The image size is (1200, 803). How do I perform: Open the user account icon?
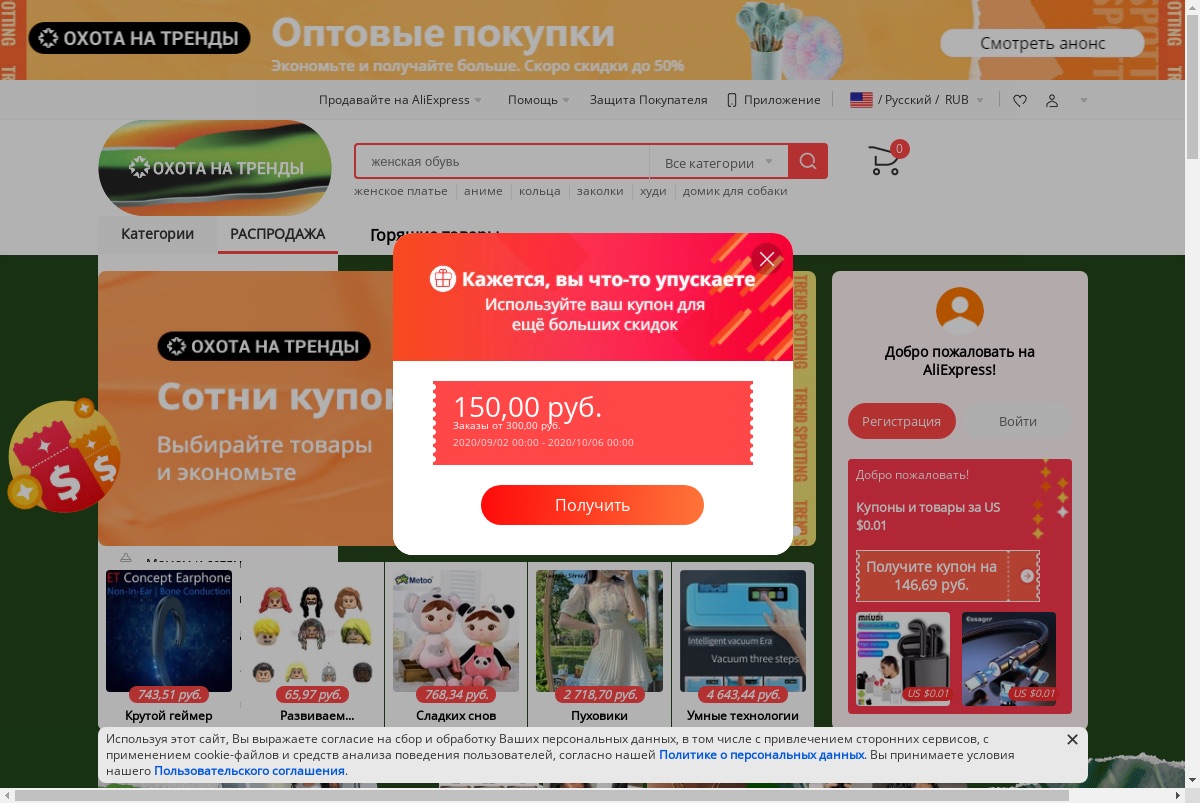click(x=1052, y=100)
